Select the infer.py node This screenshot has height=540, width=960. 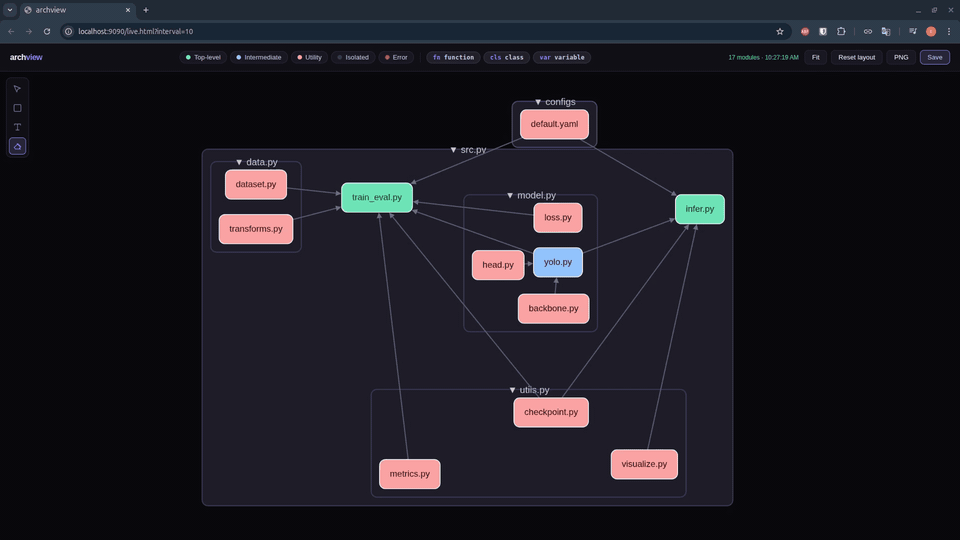(x=700, y=209)
